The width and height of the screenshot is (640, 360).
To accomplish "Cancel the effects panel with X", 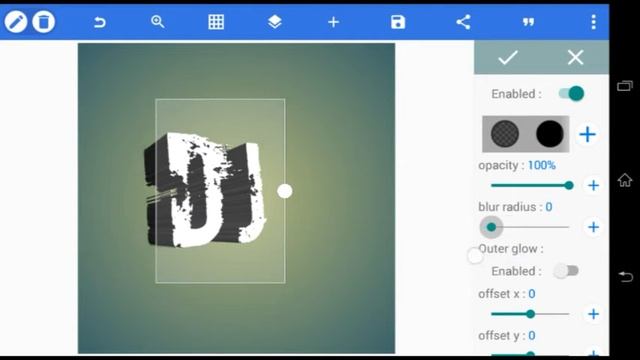I will coord(576,58).
